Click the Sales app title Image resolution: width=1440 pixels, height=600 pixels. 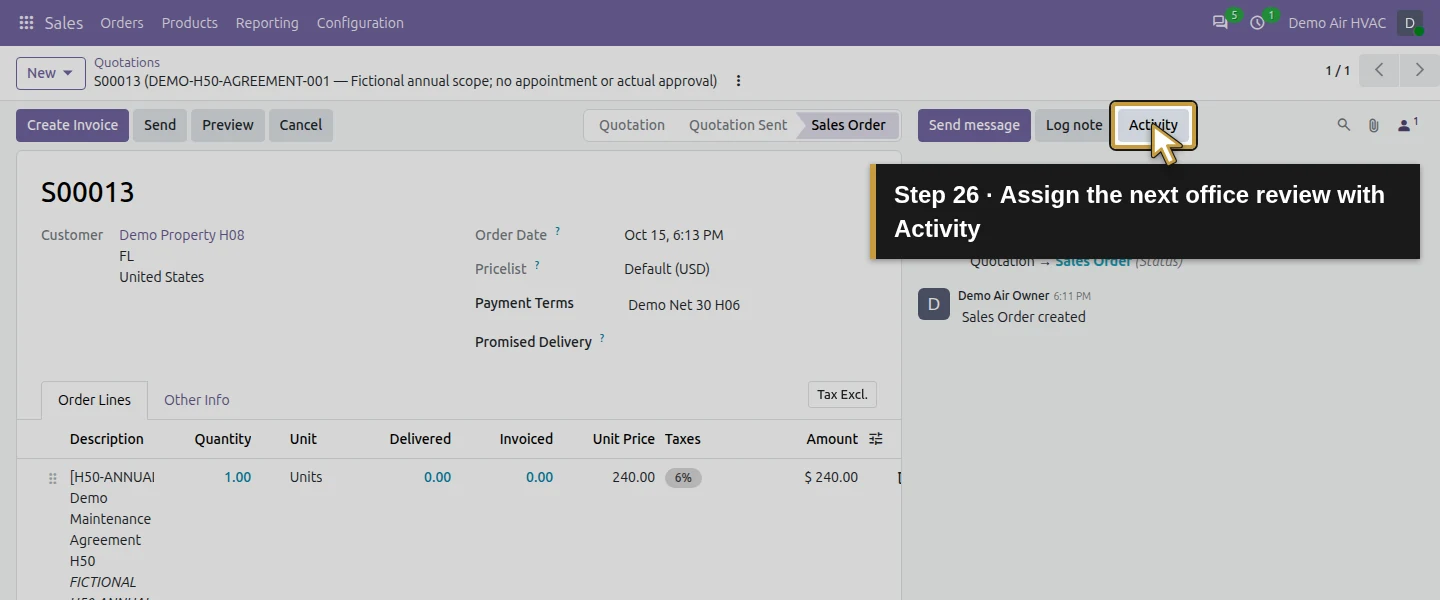(64, 23)
